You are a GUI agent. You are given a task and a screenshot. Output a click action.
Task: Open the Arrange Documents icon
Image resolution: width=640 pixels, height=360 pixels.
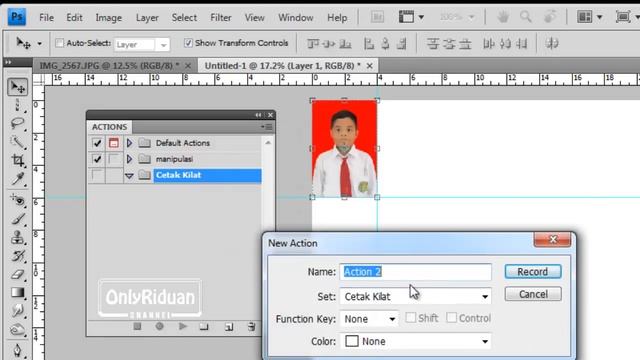click(589, 17)
